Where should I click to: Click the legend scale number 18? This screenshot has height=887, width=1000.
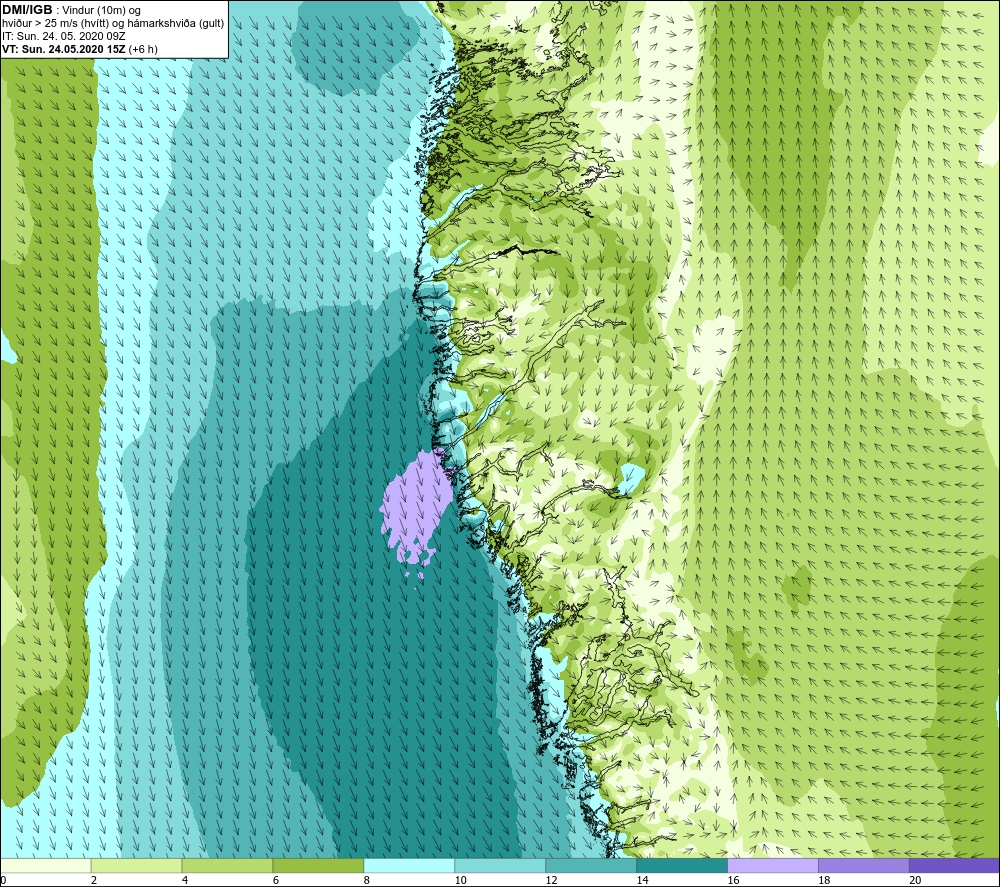[x=824, y=880]
